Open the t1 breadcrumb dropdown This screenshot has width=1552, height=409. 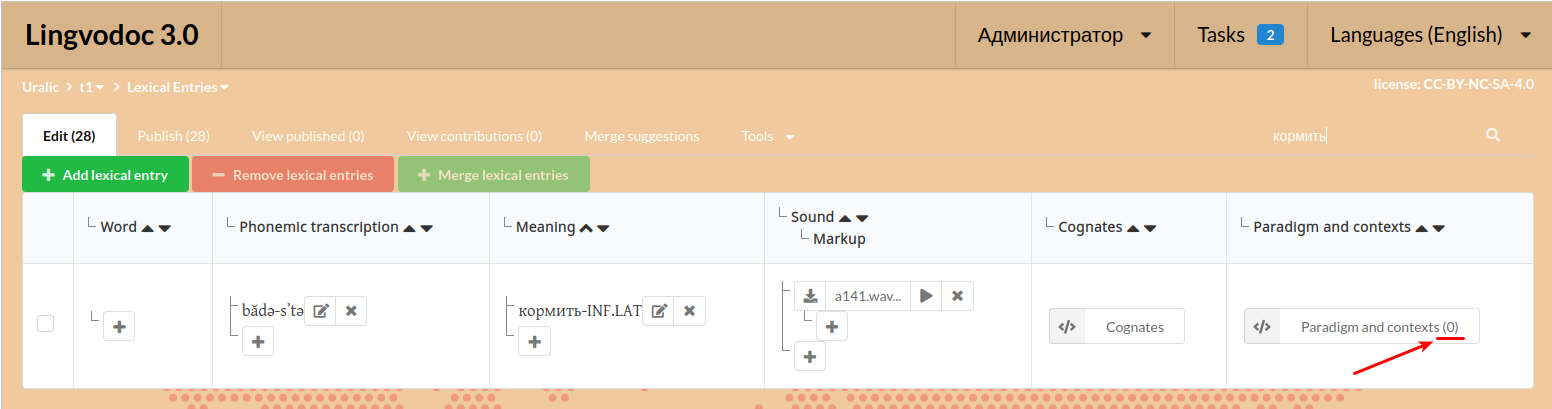point(92,87)
